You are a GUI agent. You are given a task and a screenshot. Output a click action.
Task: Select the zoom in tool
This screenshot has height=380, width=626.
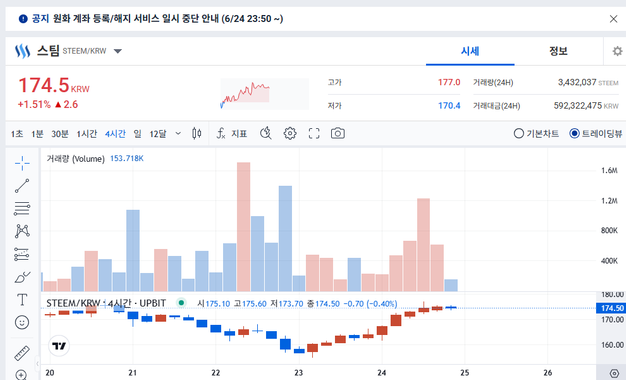coord(21,375)
